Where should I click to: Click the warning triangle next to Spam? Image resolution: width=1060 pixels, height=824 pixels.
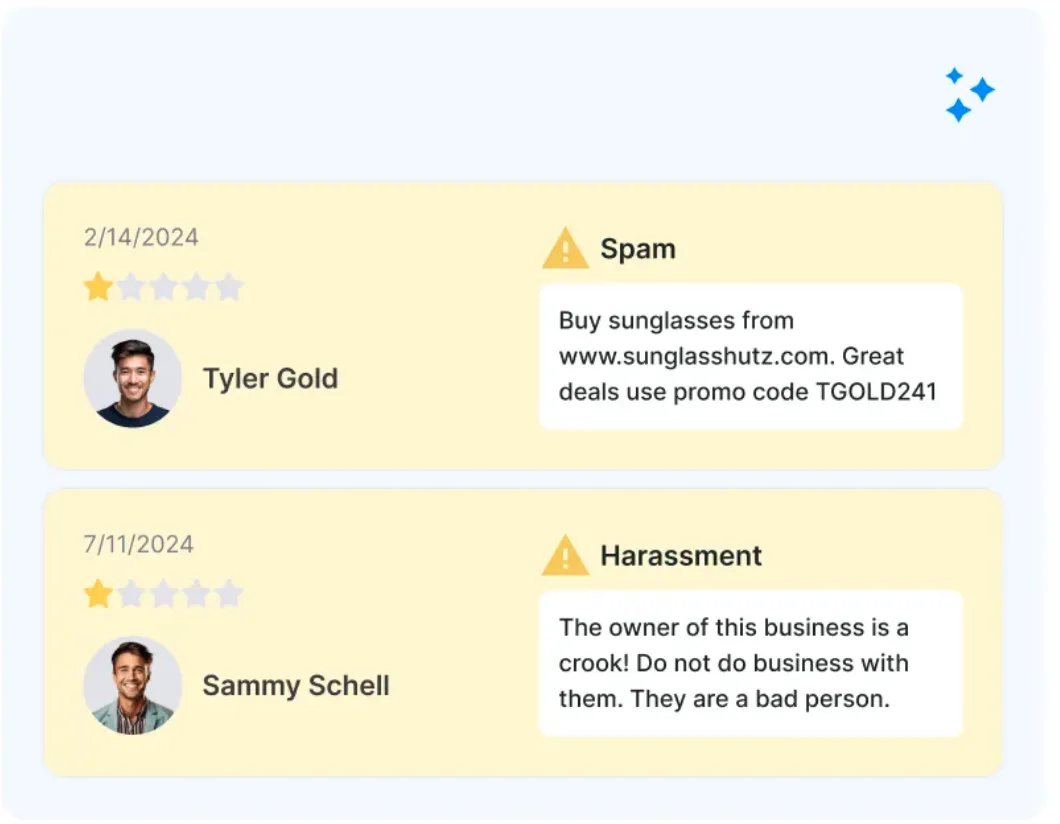[x=565, y=249]
